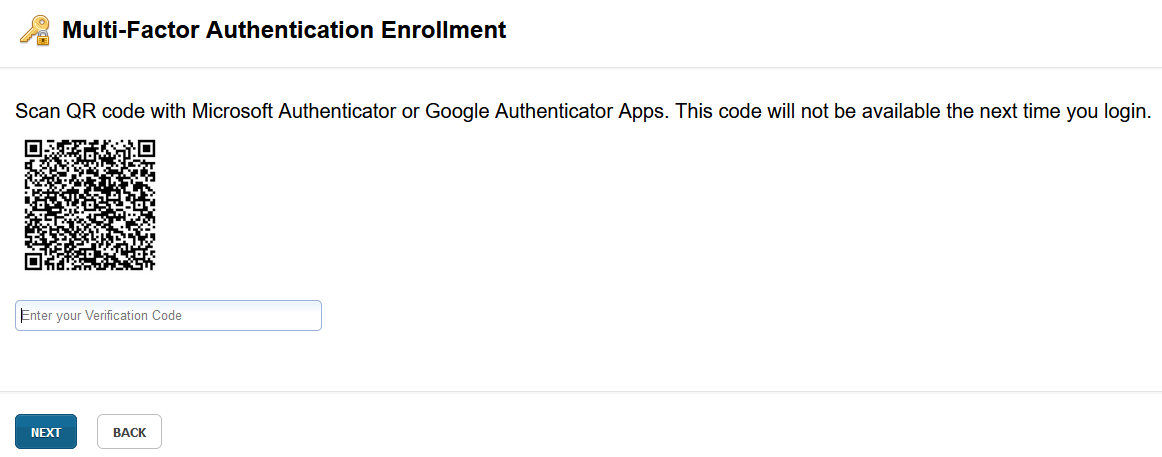
Task: Click the blue NEXT button
Action: click(x=46, y=432)
